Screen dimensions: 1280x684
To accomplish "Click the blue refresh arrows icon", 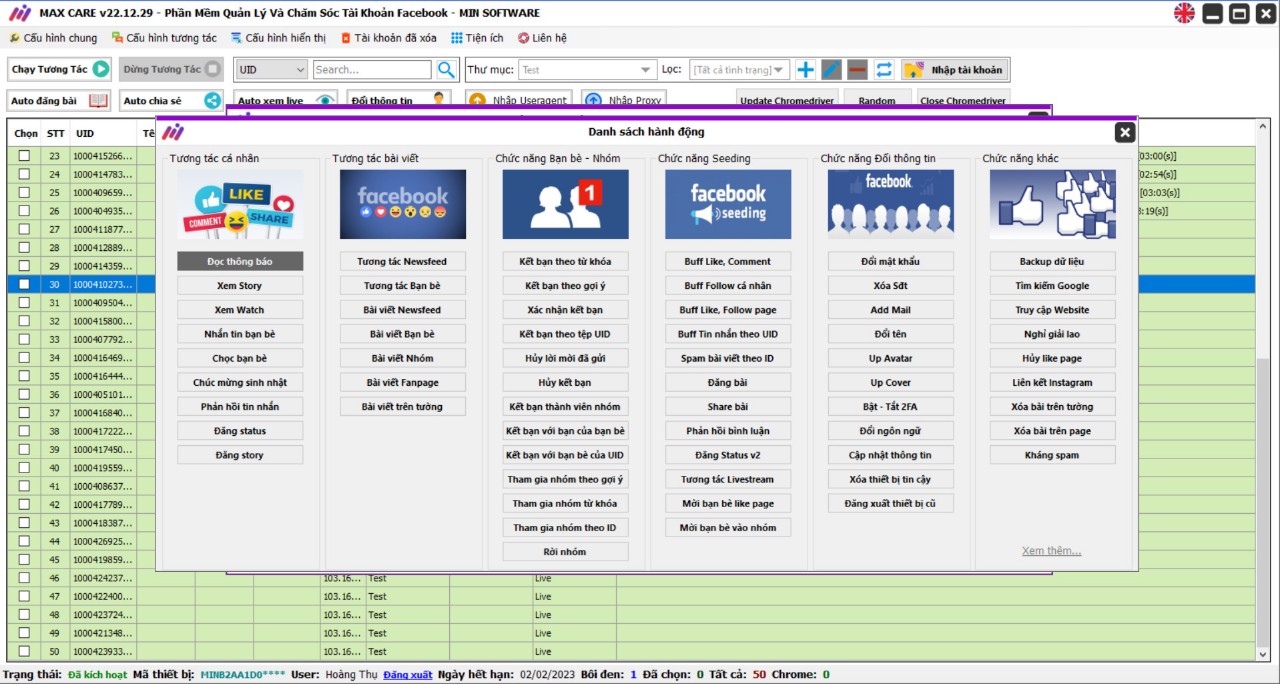I will 884,70.
